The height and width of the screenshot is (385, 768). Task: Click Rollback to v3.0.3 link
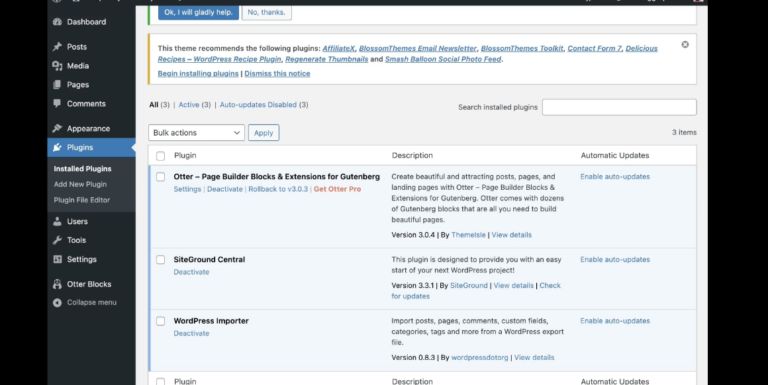pyautogui.click(x=278, y=189)
